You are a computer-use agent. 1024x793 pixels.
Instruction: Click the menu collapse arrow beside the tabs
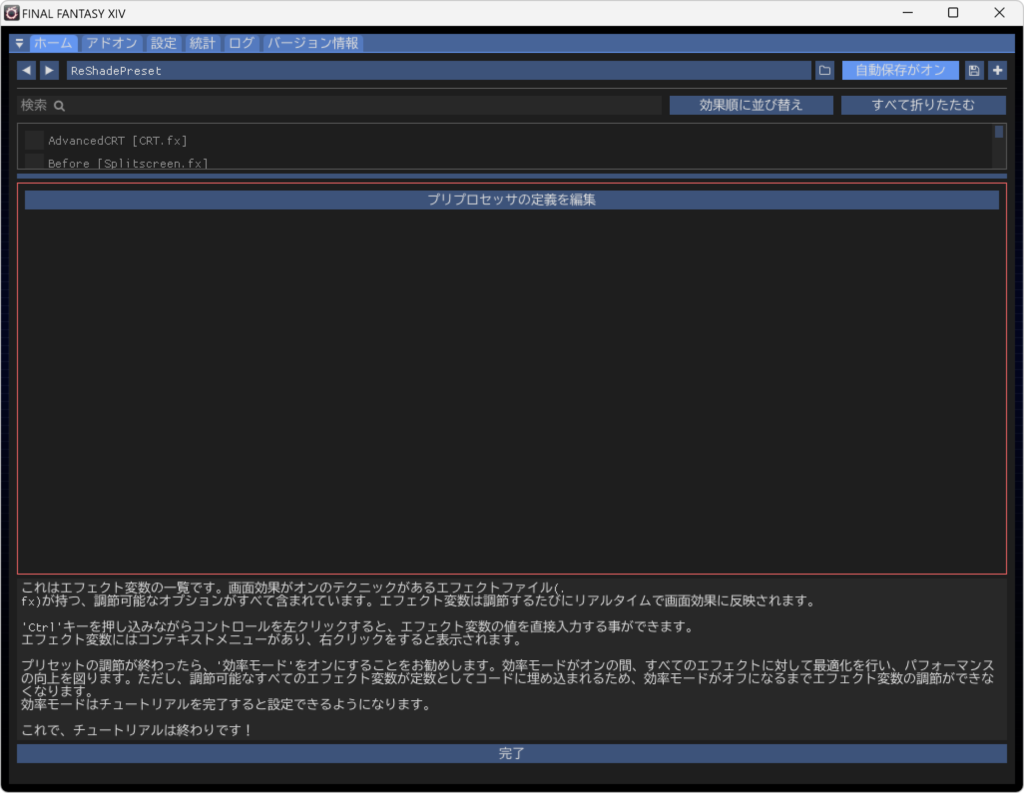click(x=18, y=43)
